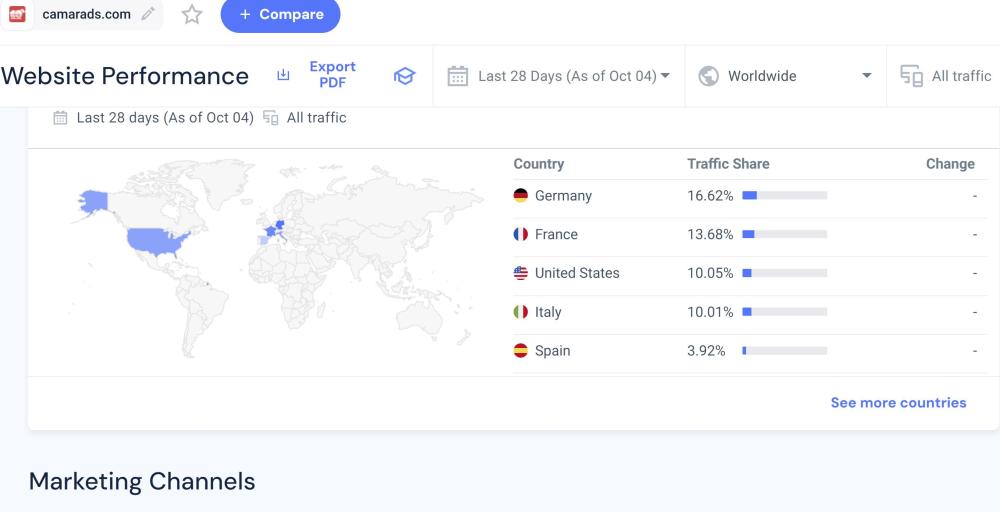Click the globe icon next to Worldwide

tap(708, 76)
